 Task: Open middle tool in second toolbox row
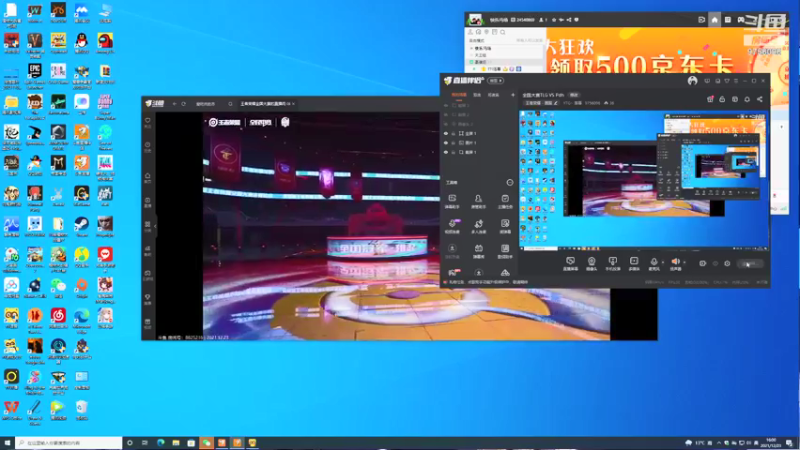pos(478,226)
